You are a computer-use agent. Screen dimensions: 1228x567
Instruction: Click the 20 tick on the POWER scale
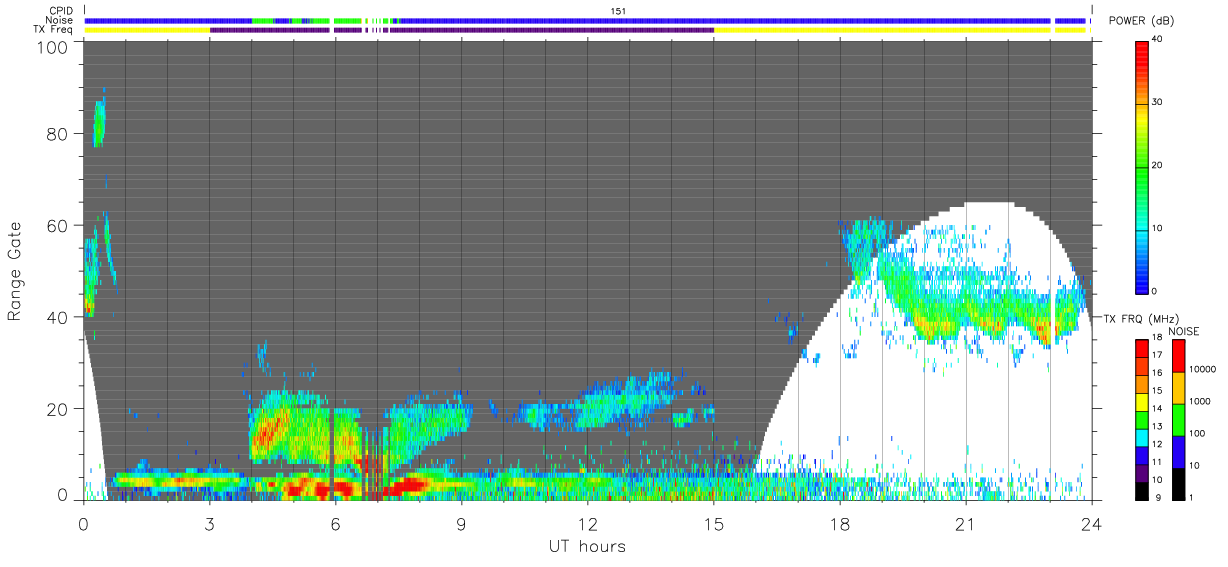tap(1157, 166)
